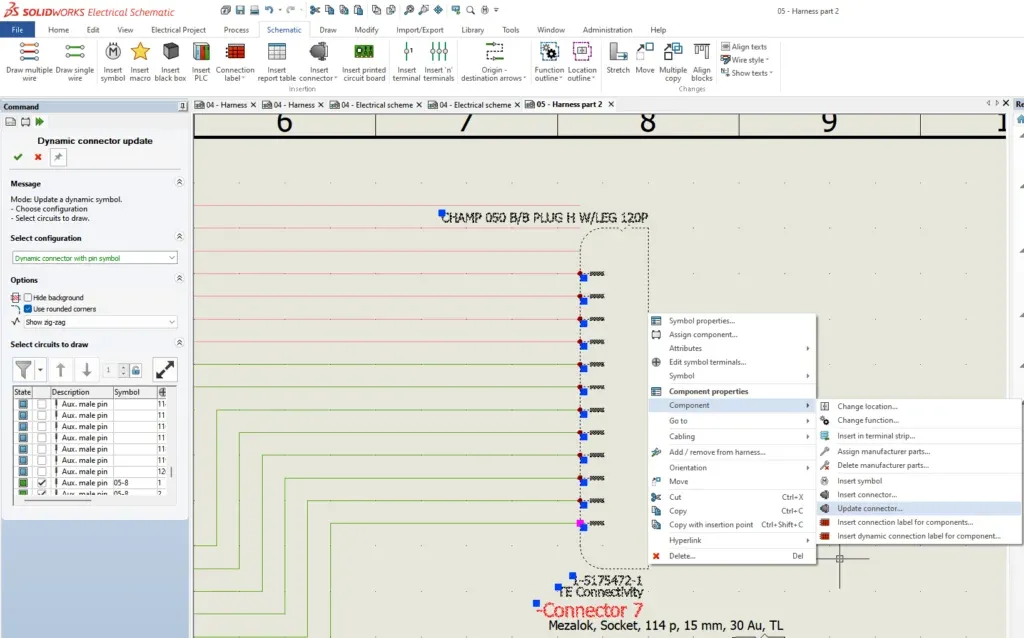This screenshot has height=638, width=1024.
Task: Click the pin icon in command panel
Action: pos(58,157)
